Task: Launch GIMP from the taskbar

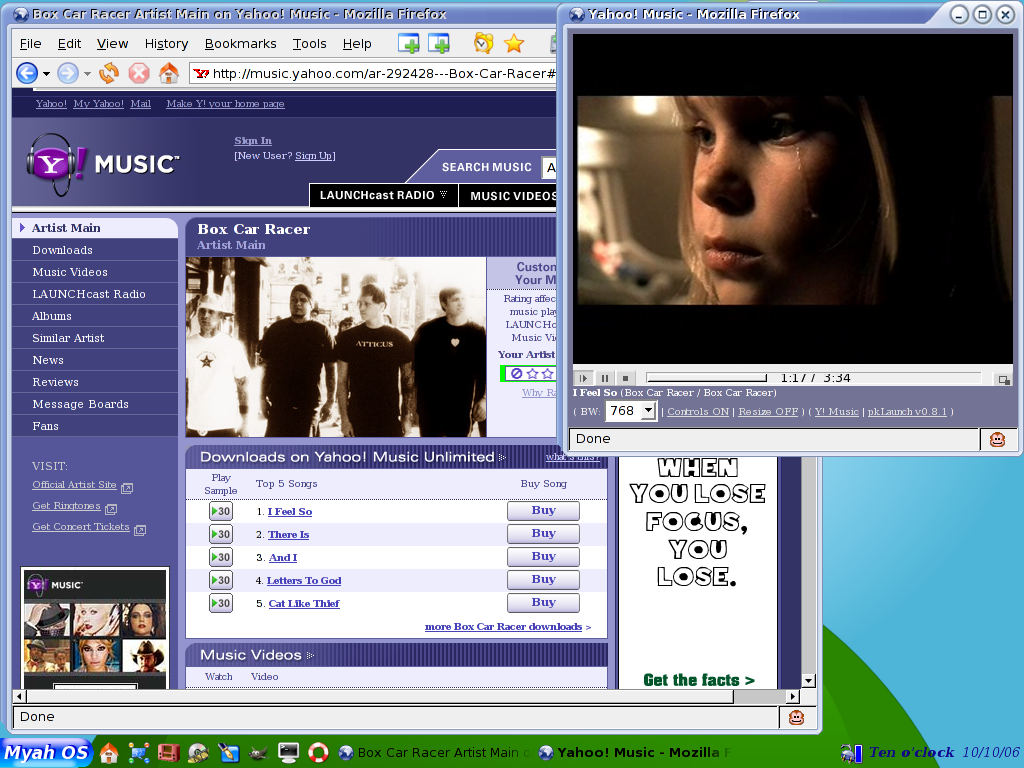Action: (x=259, y=752)
